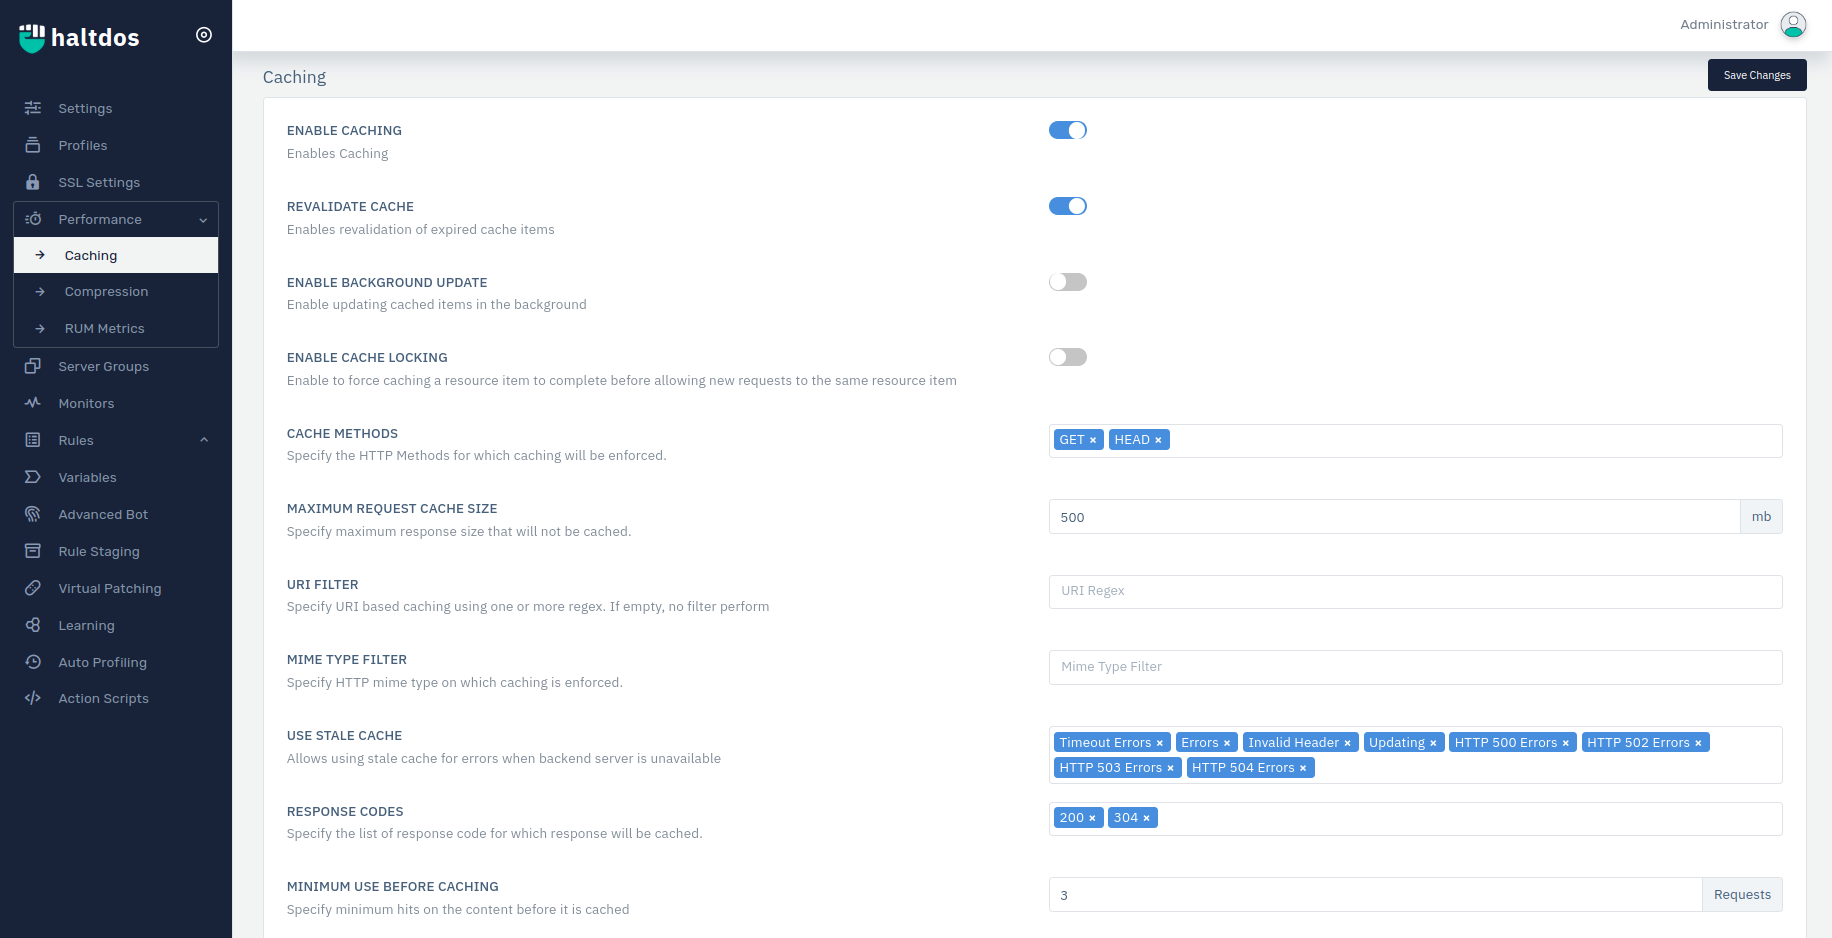
Task: Click the Monitors pulse icon
Action: click(x=33, y=403)
